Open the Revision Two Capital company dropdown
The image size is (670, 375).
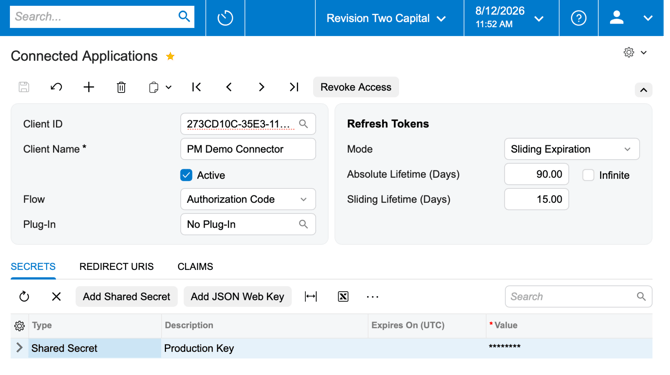click(386, 18)
